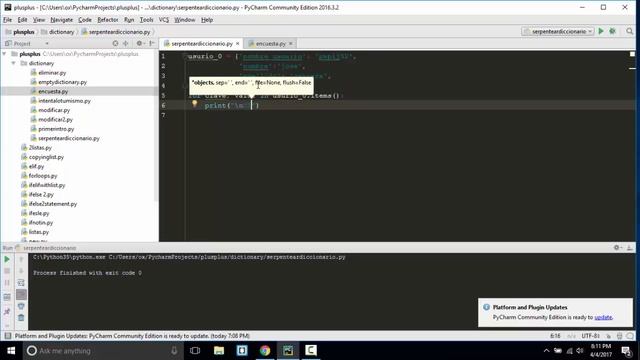Click the inspector (hector) icon in status bar
The image size is (640, 360).
click(619, 336)
